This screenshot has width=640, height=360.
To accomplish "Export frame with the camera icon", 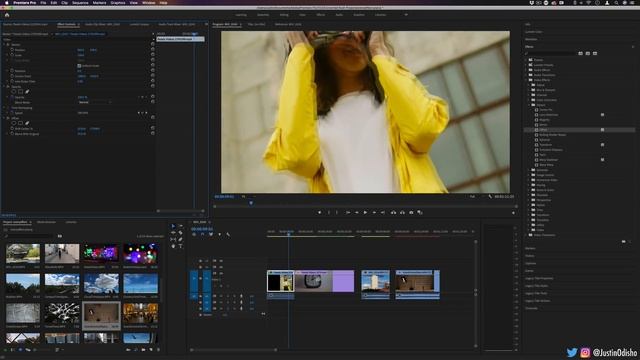I will 411,212.
